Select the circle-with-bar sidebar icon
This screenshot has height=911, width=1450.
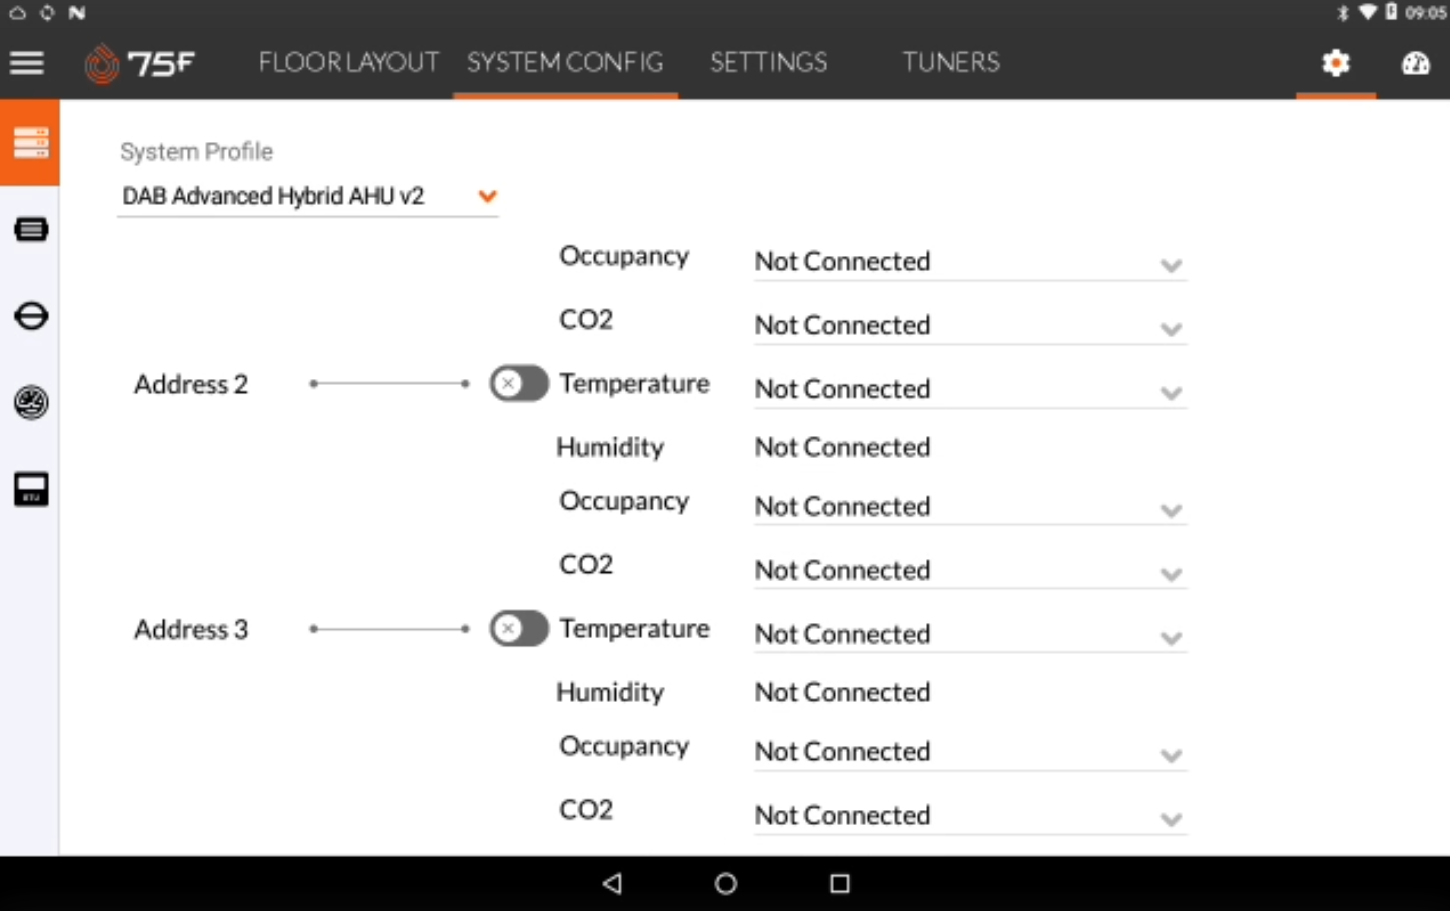click(x=31, y=316)
